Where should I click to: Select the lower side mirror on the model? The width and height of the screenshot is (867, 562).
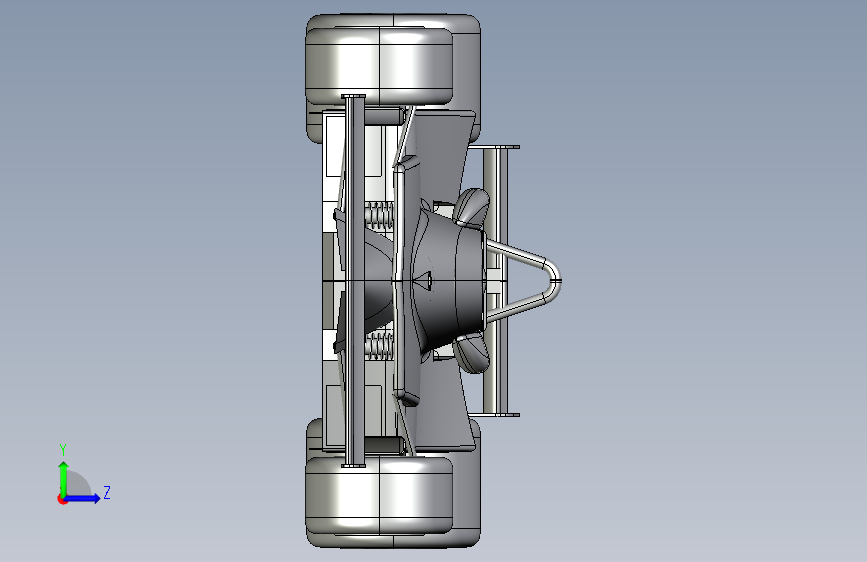click(472, 354)
